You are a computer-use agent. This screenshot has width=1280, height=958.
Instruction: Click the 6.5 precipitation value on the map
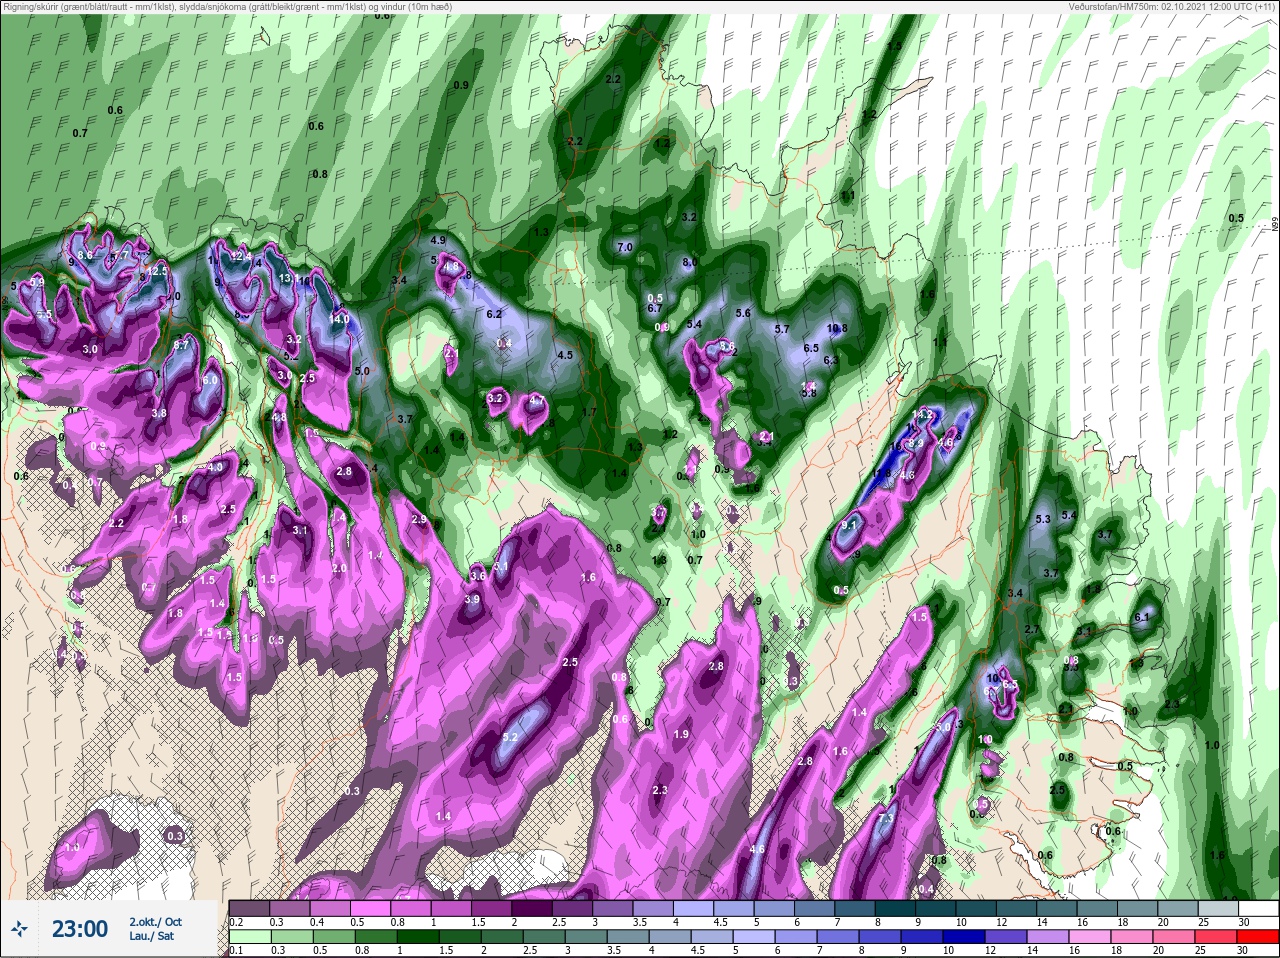coord(811,349)
